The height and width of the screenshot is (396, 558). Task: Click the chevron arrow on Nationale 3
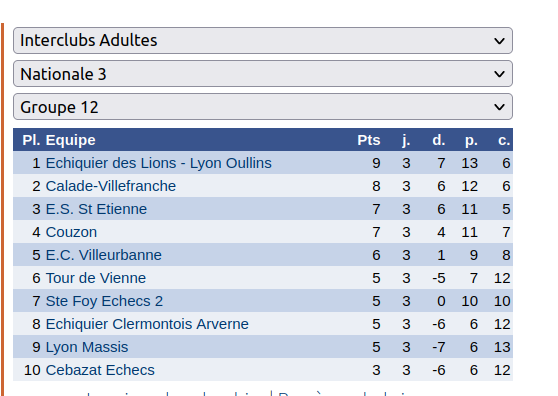(499, 74)
